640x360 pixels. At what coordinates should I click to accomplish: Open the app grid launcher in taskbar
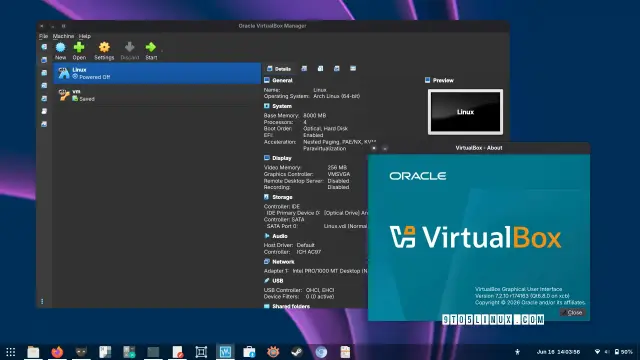coord(11,352)
